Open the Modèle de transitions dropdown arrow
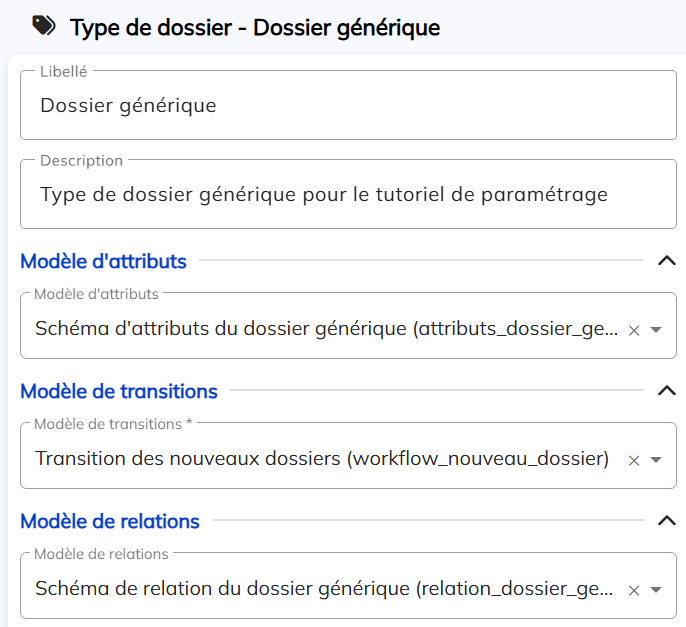Image resolution: width=686 pixels, height=627 pixels. pos(656,460)
